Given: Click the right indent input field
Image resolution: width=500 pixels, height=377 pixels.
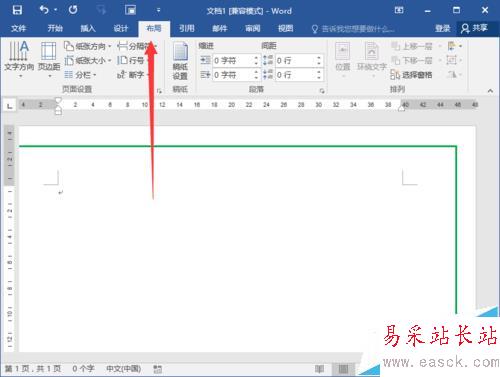Looking at the screenshot, I should 233,75.
